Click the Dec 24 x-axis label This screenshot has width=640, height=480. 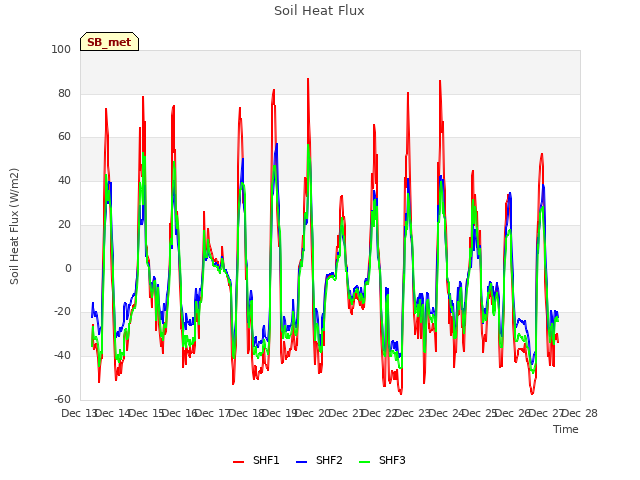pyautogui.click(x=446, y=413)
